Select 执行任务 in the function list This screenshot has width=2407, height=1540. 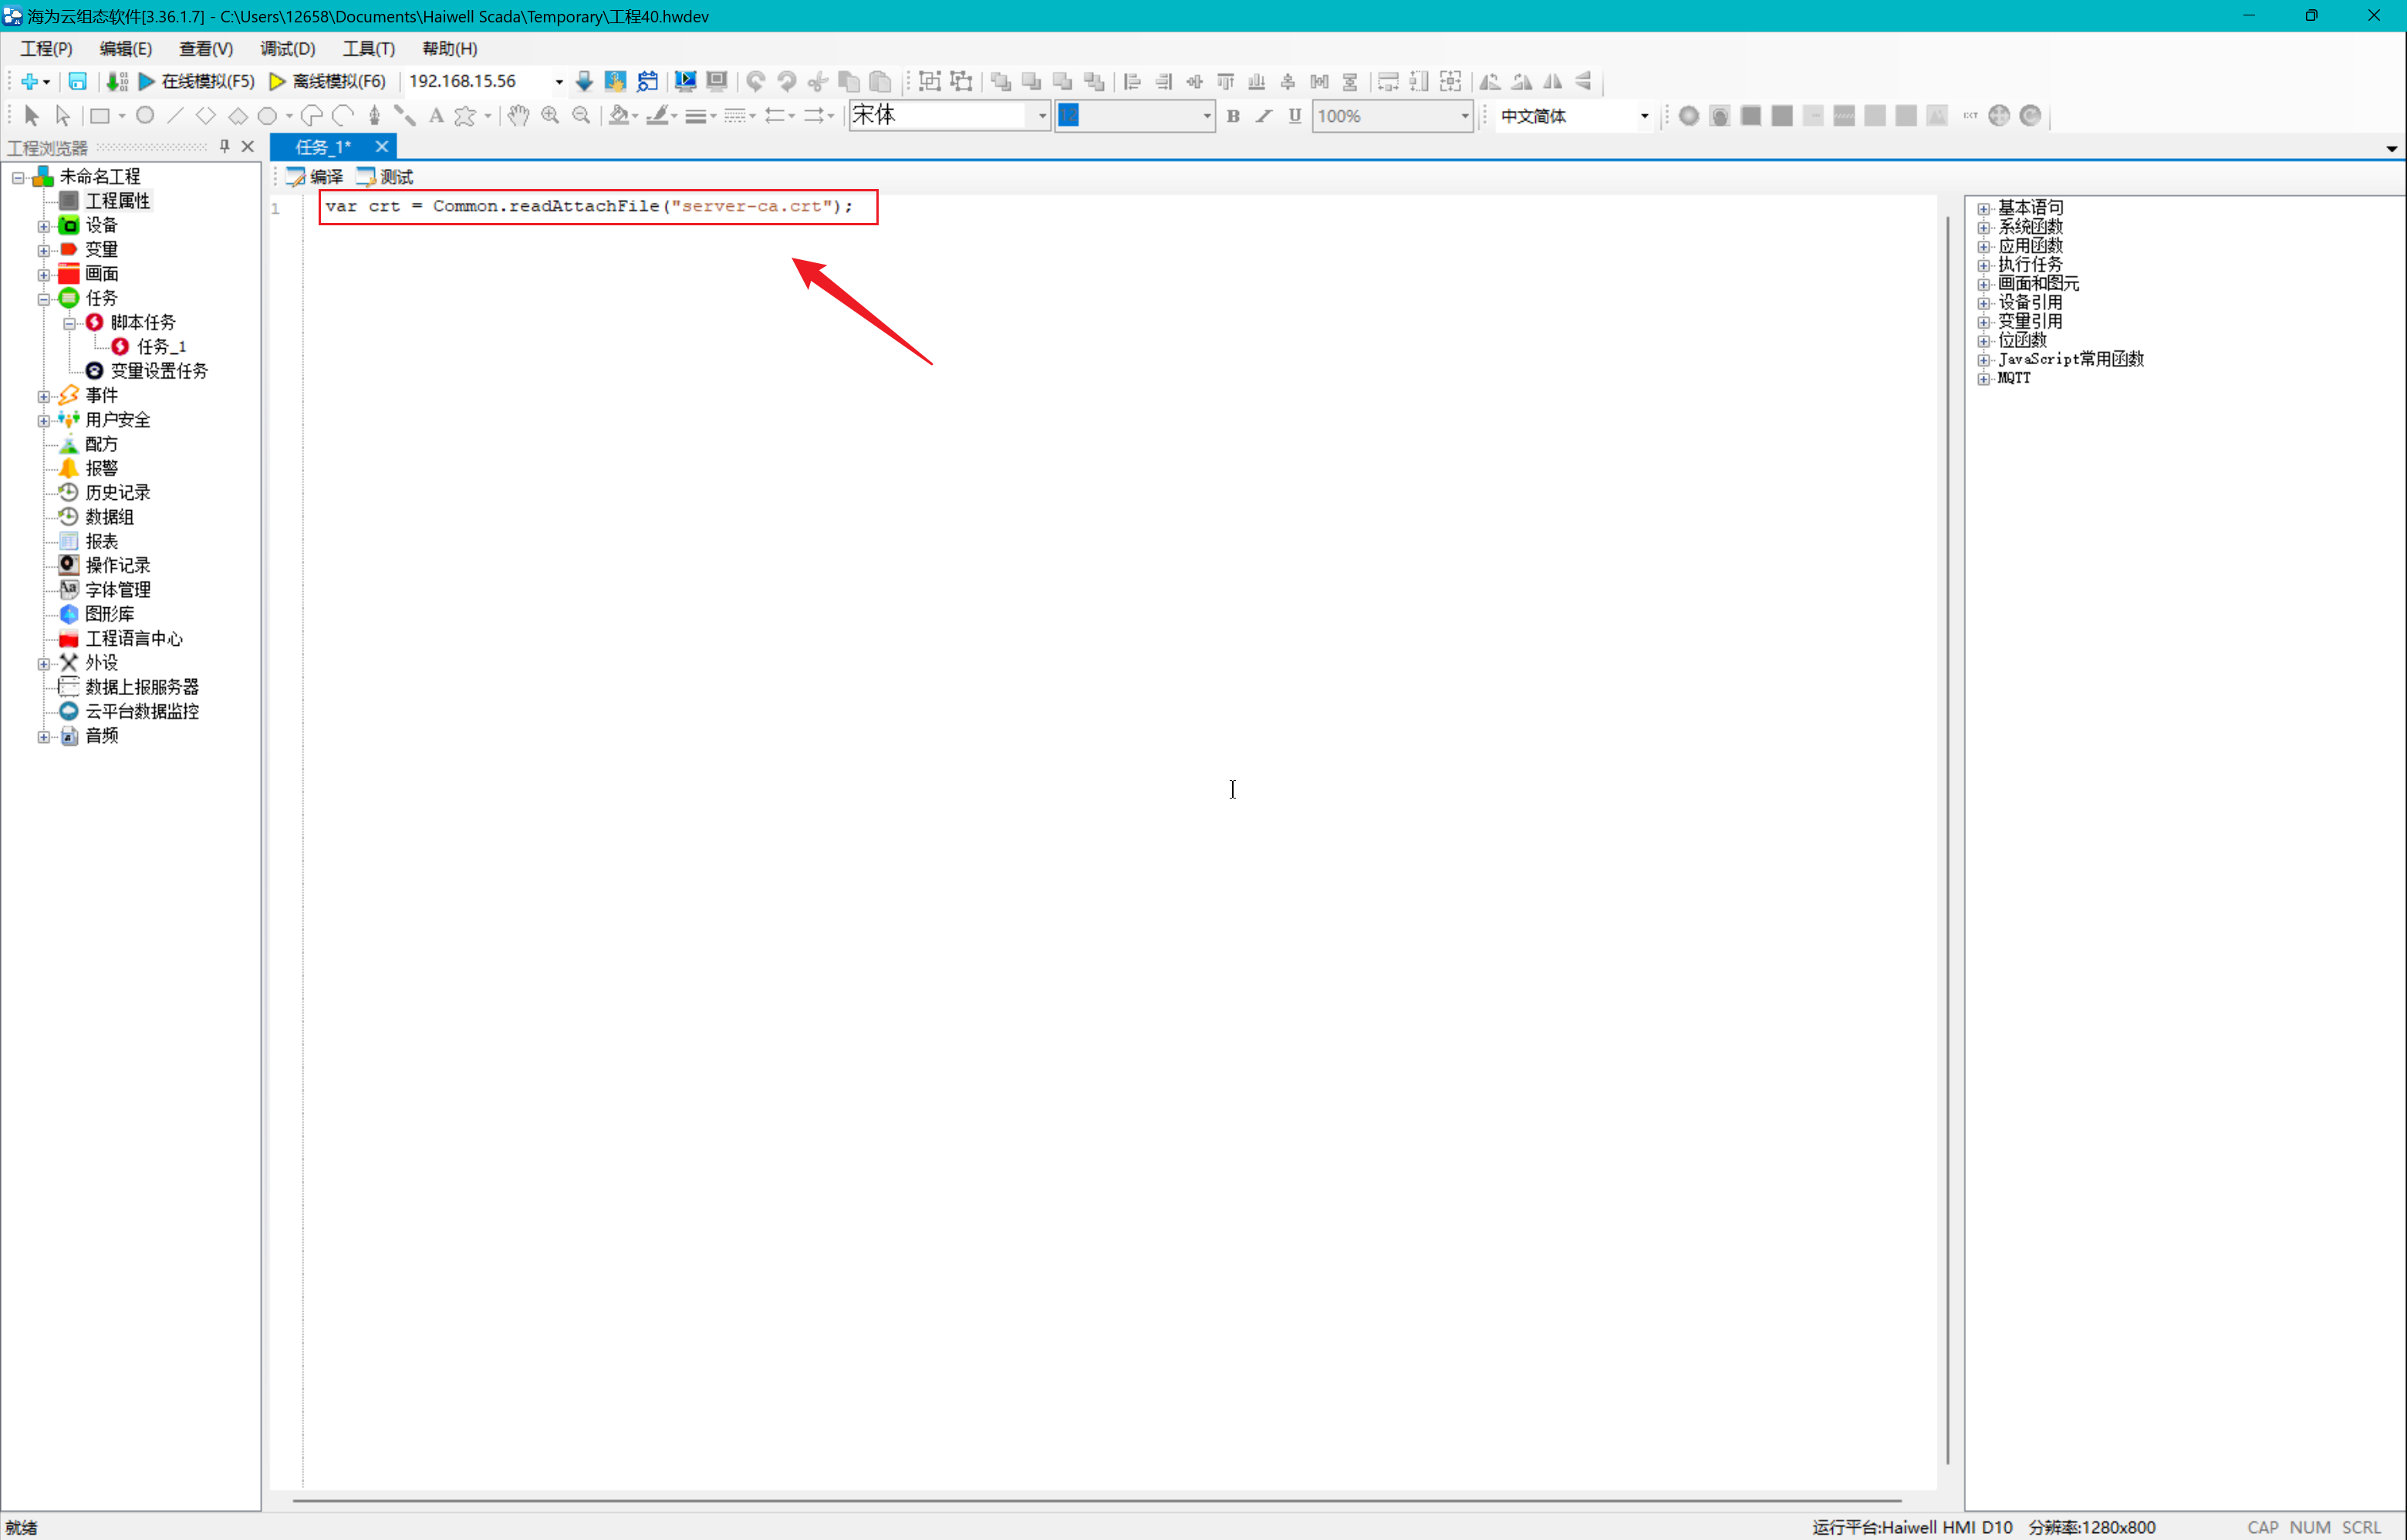(x=2030, y=265)
